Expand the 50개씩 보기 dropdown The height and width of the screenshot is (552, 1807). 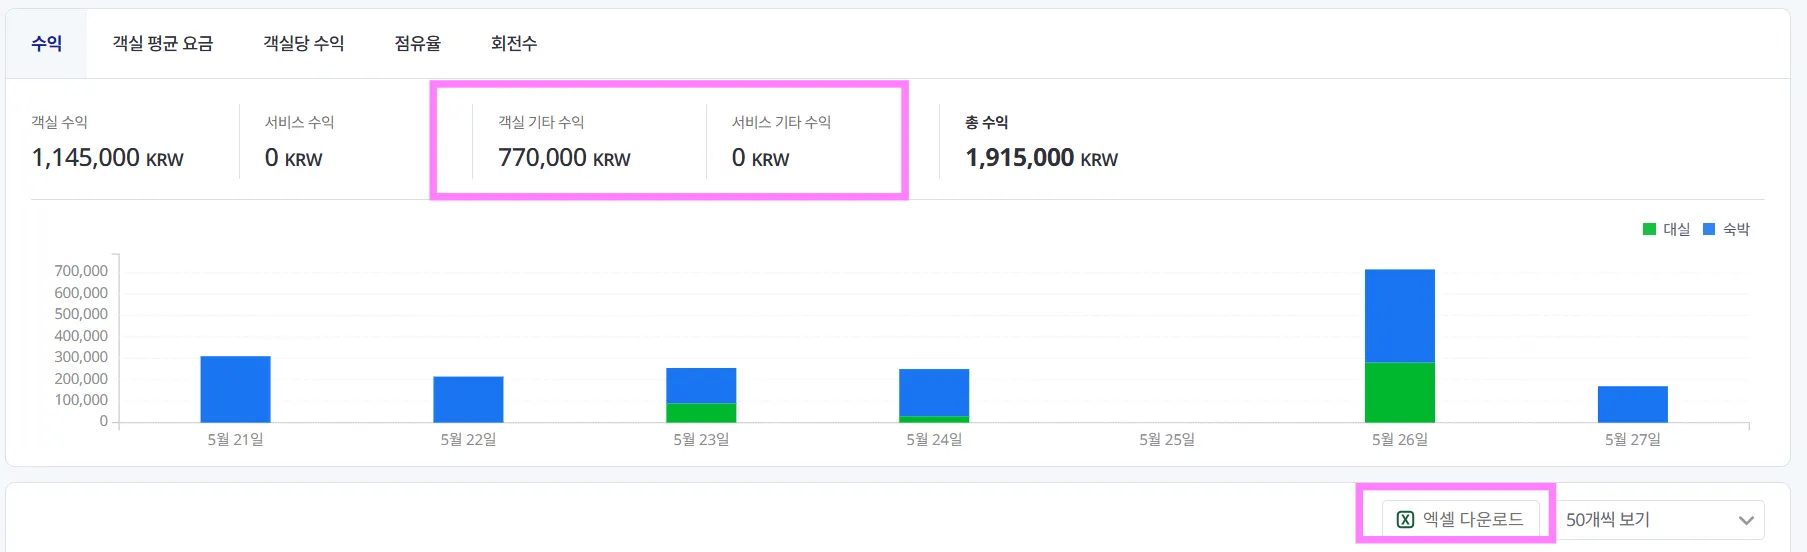[x=1660, y=519]
